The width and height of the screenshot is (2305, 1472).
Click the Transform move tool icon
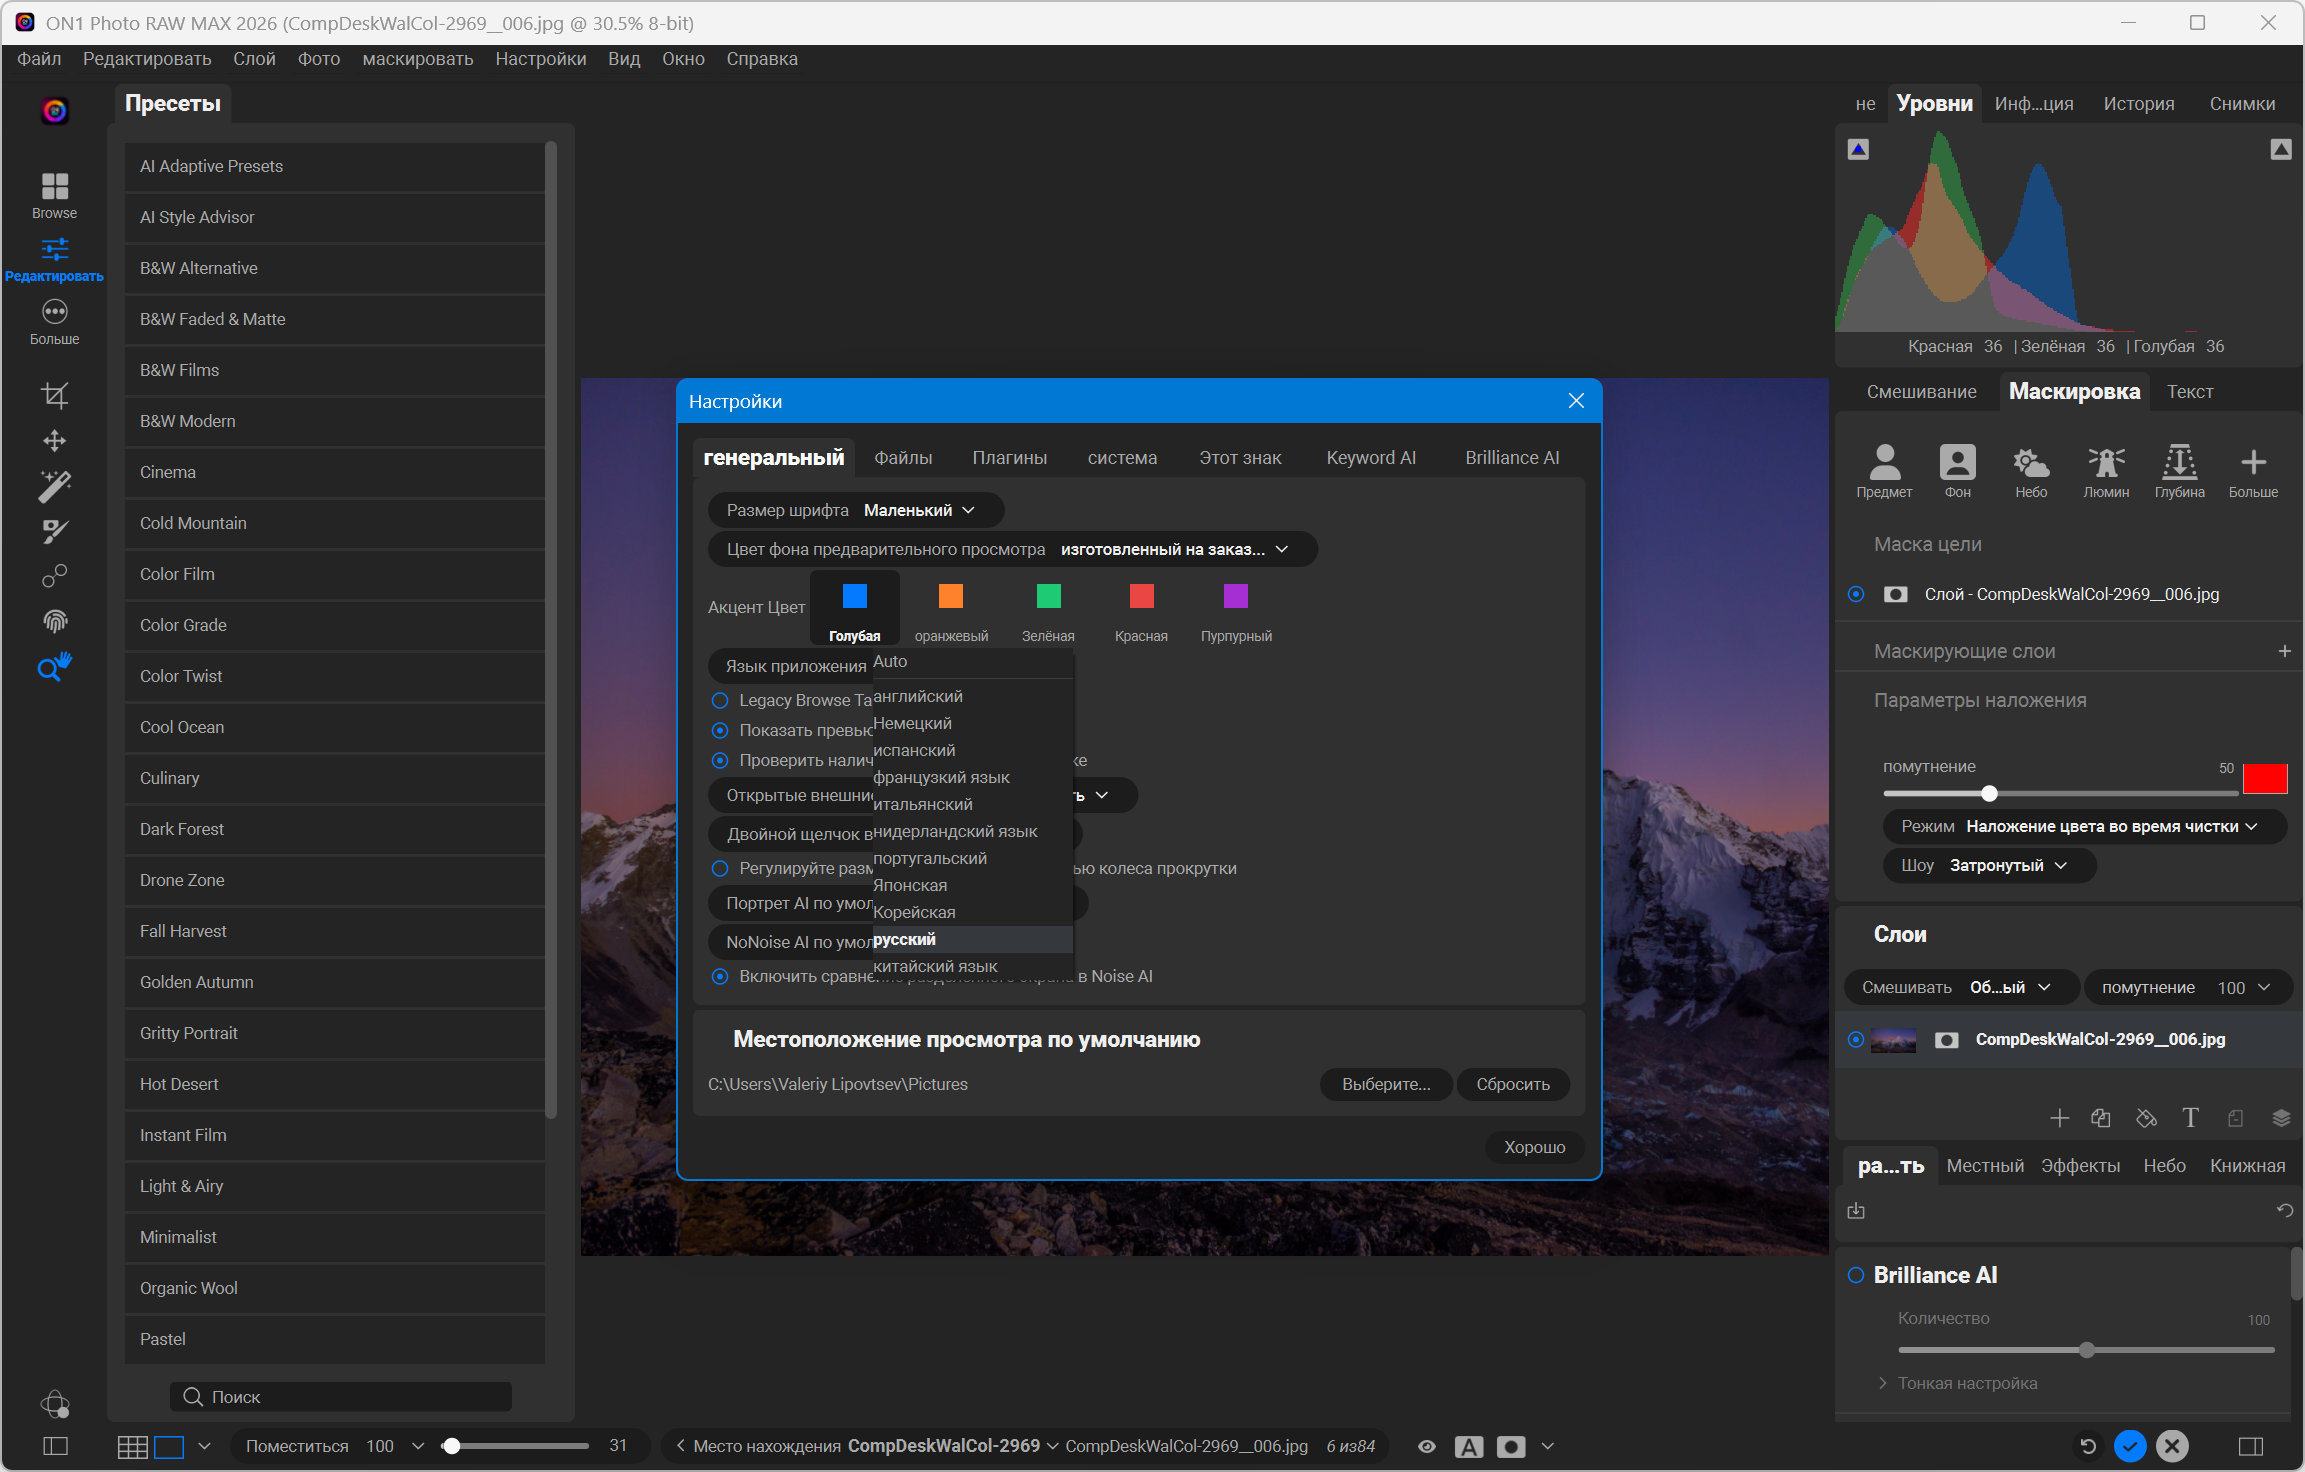pos(55,440)
